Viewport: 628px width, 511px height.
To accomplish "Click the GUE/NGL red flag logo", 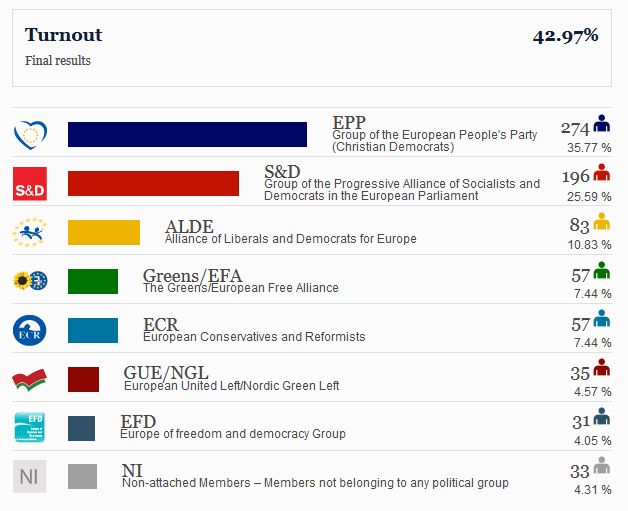I will pos(30,380).
